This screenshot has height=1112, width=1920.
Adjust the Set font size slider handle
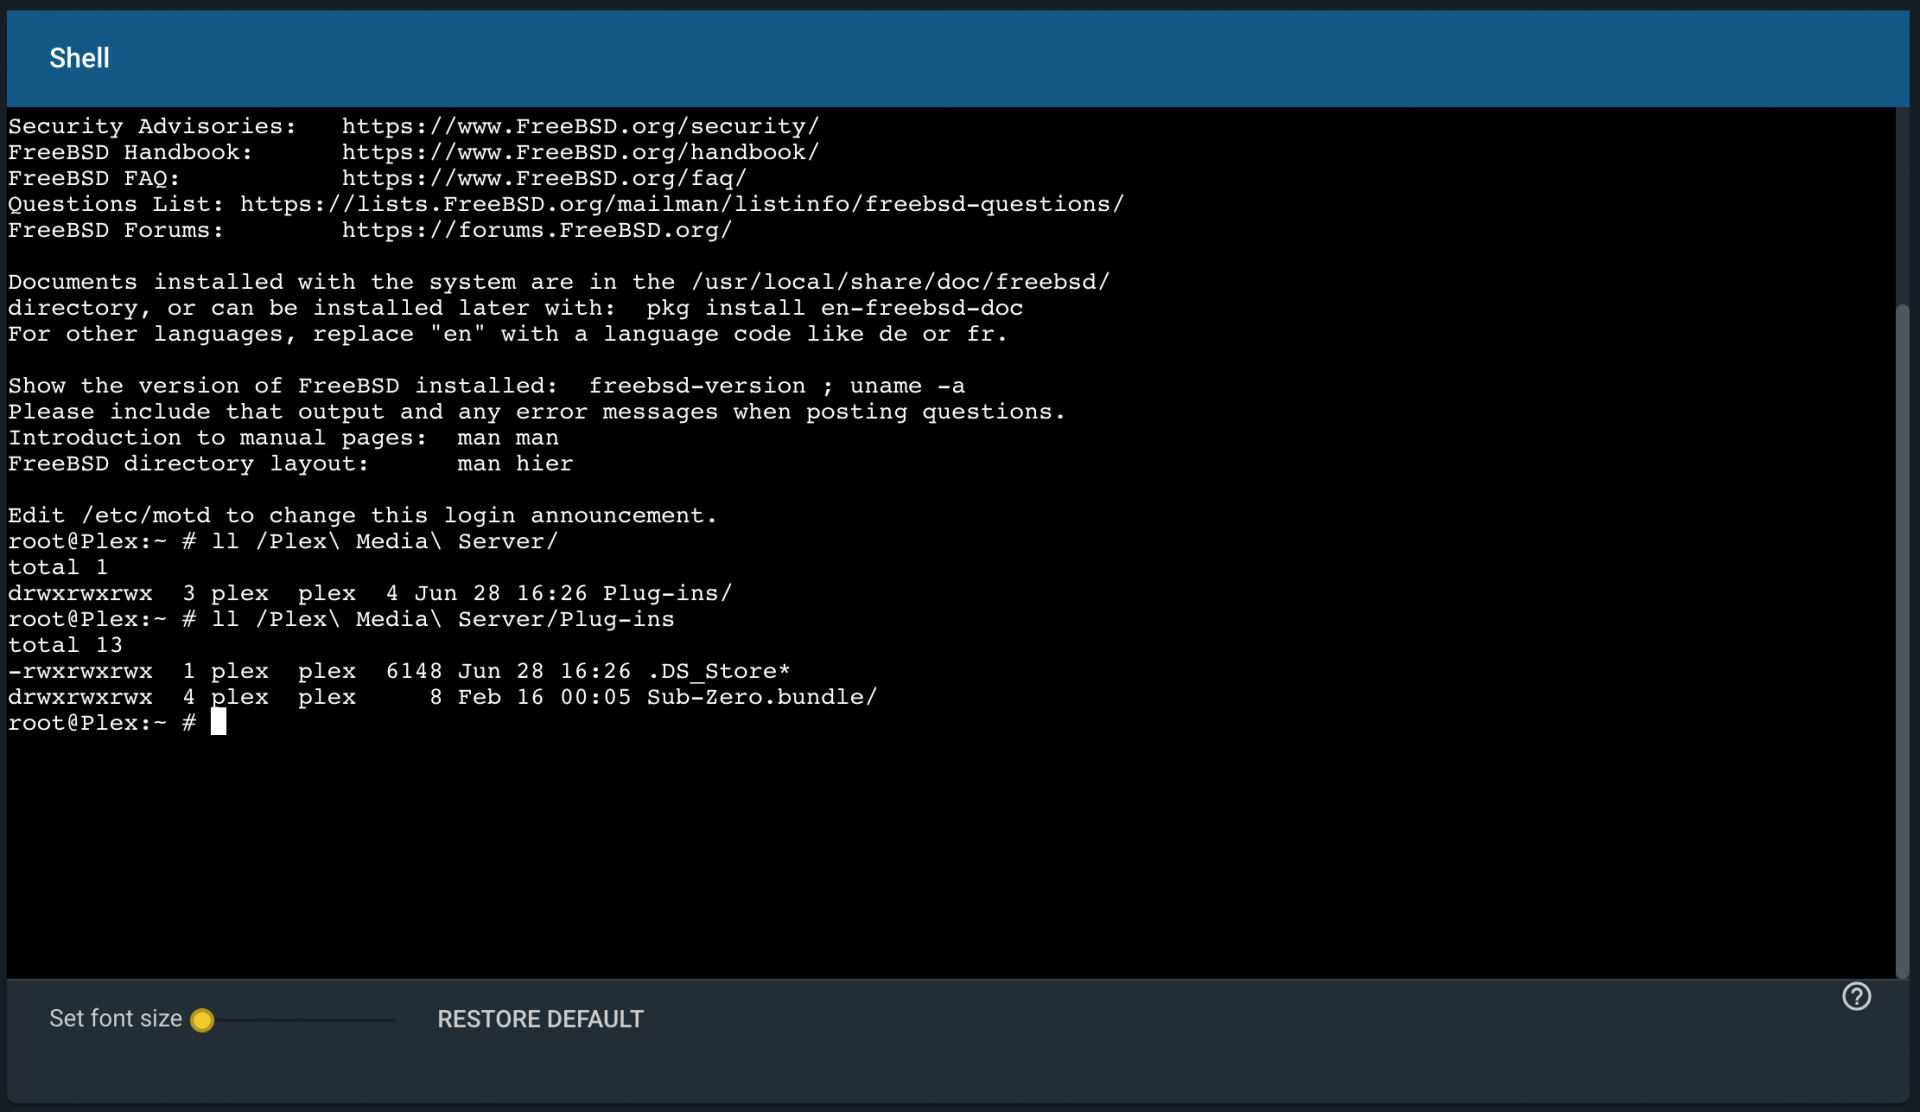click(202, 1020)
